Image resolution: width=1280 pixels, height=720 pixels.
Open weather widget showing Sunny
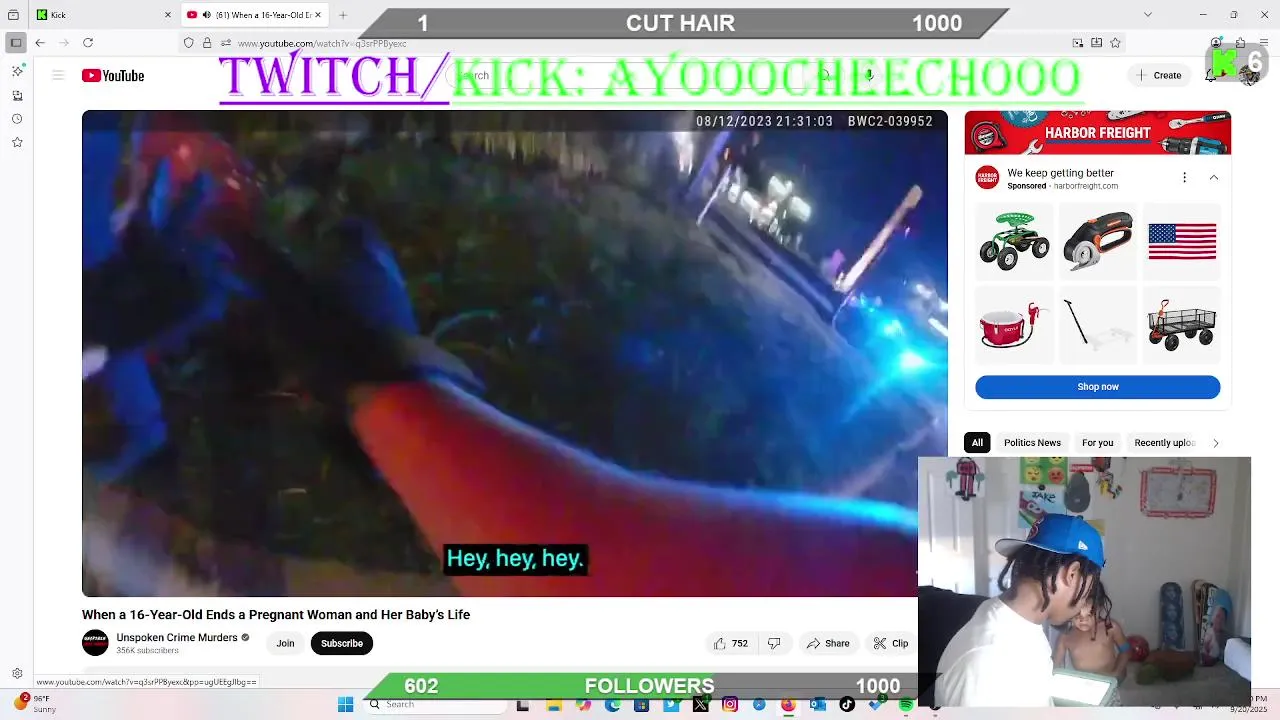[35, 704]
